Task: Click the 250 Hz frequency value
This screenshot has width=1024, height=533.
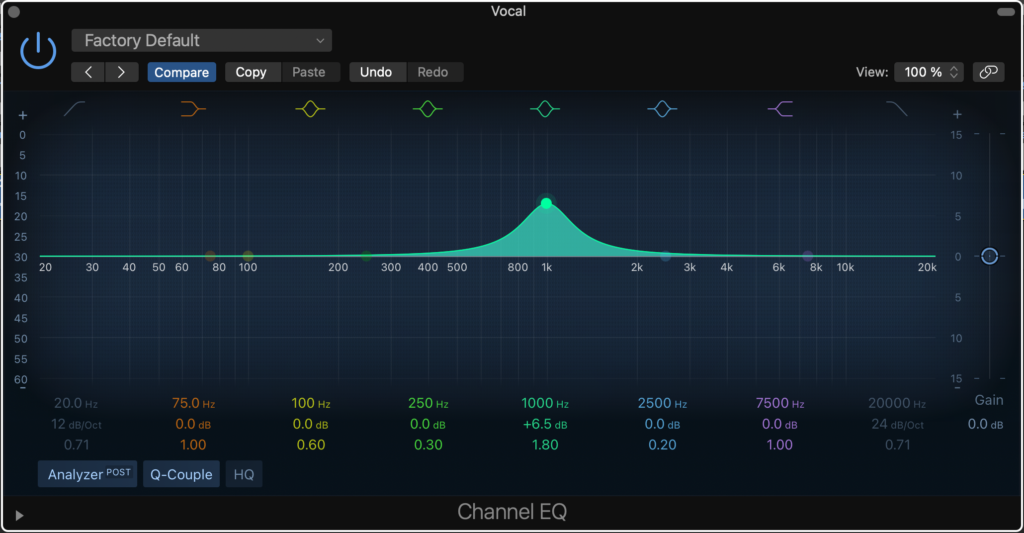Action: 428,403
